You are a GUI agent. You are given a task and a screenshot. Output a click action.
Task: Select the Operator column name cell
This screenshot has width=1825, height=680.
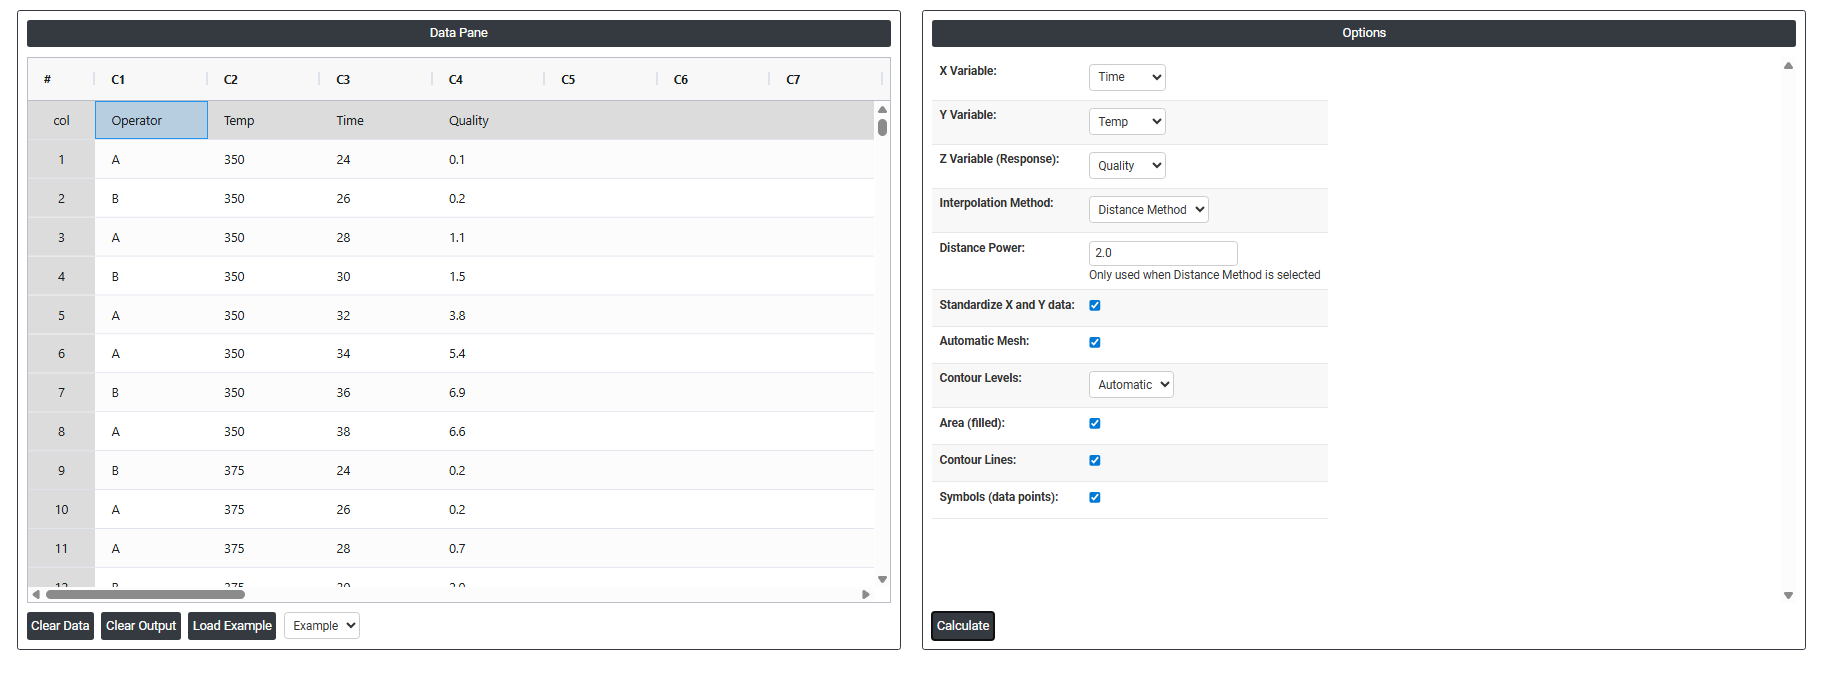point(151,121)
